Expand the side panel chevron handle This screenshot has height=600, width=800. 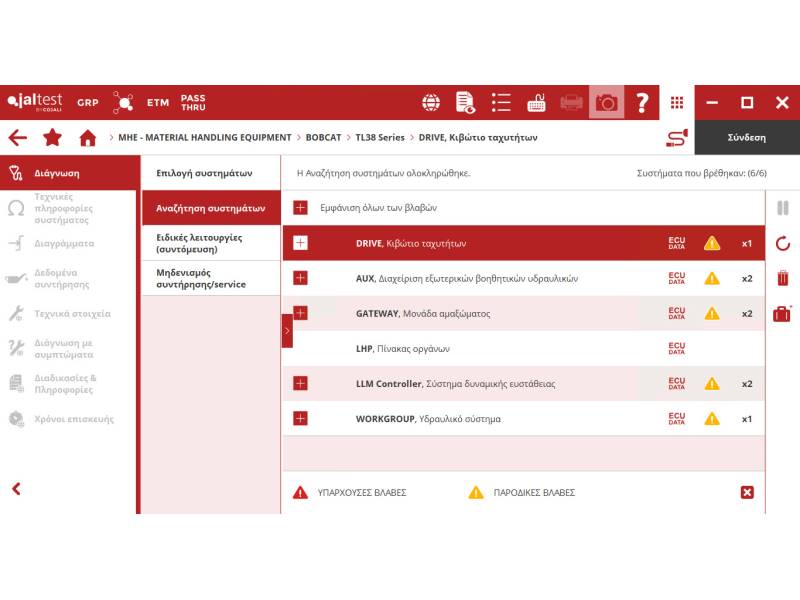(287, 330)
